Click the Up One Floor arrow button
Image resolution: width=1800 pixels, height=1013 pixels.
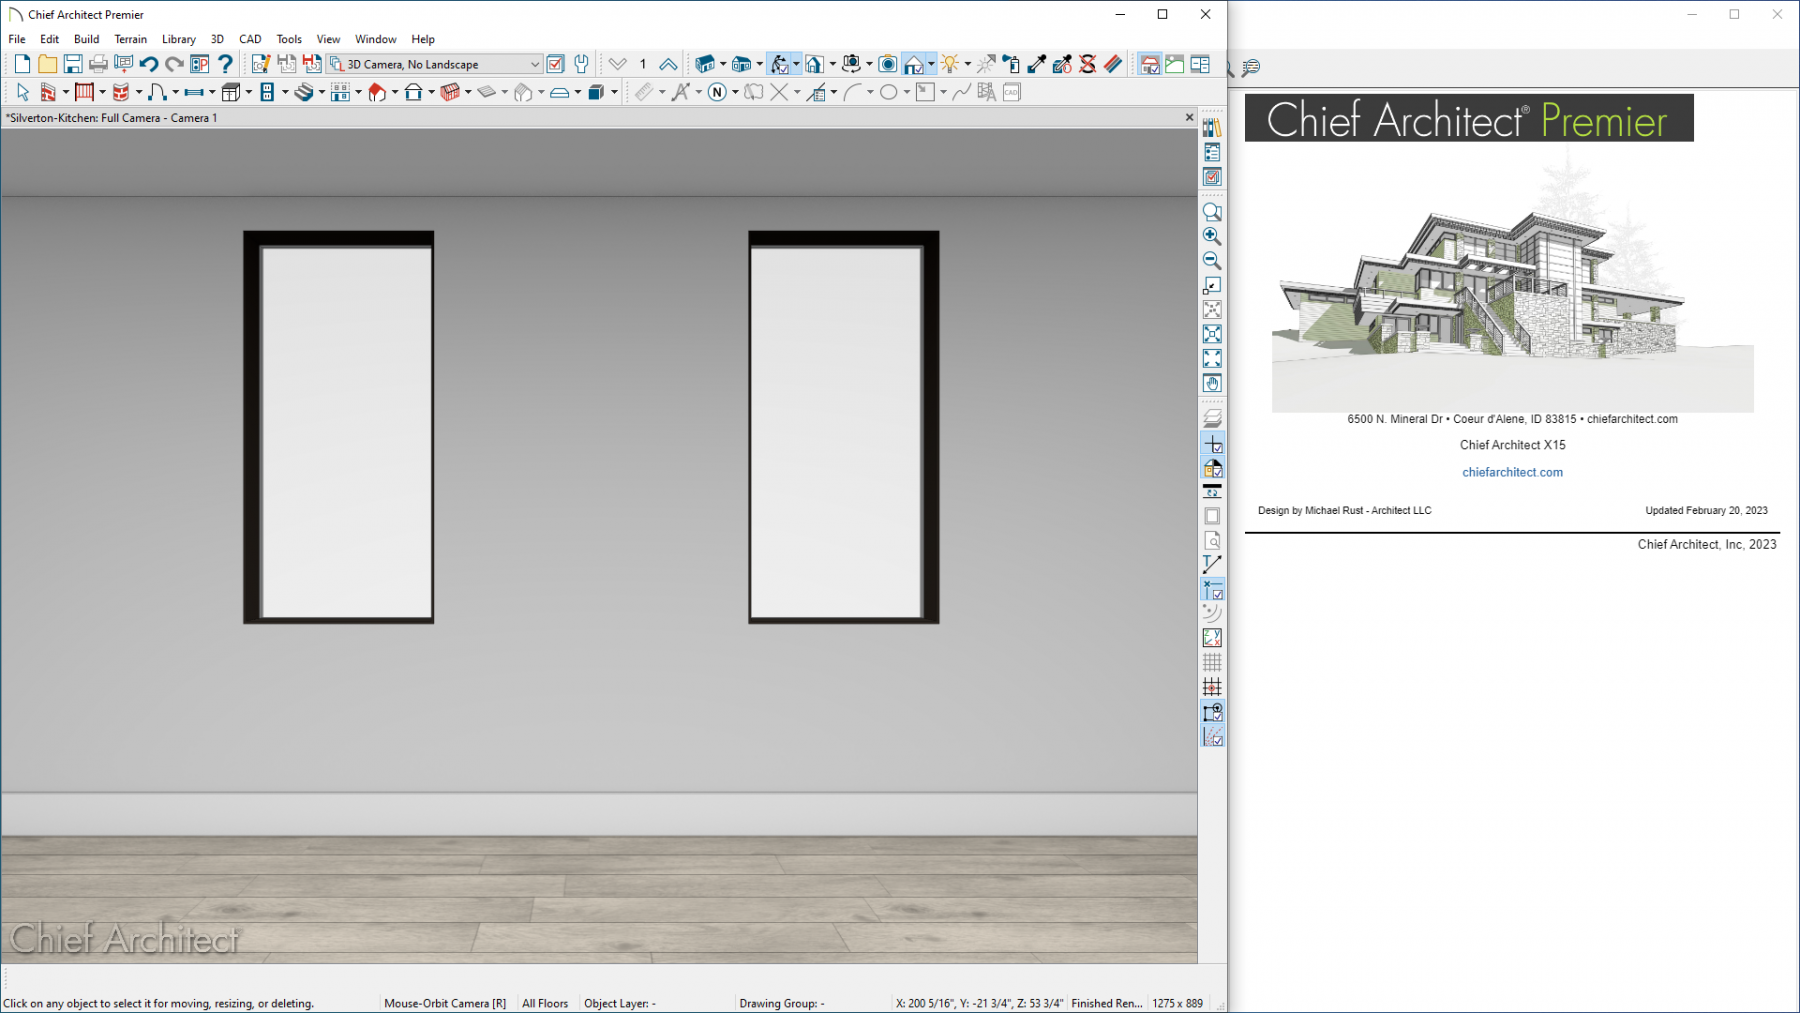point(668,64)
